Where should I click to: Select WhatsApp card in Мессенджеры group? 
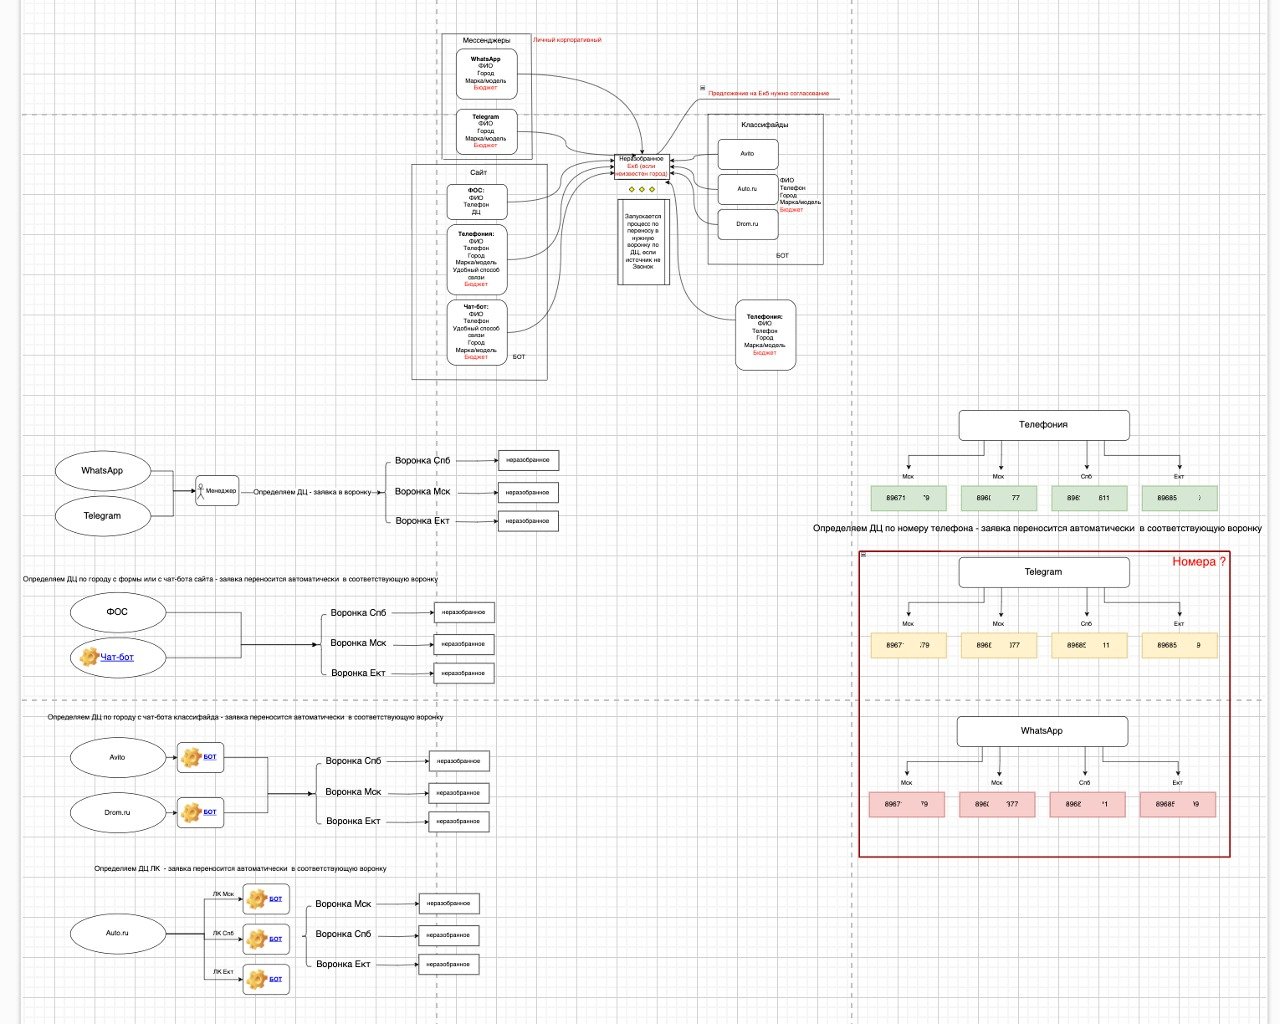pos(486,74)
